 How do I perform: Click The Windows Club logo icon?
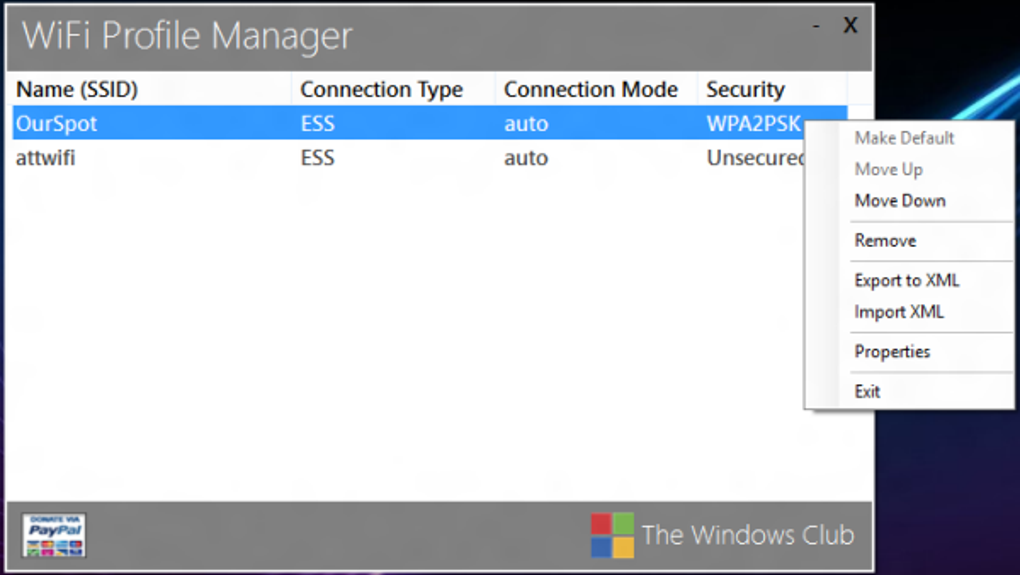(x=612, y=535)
